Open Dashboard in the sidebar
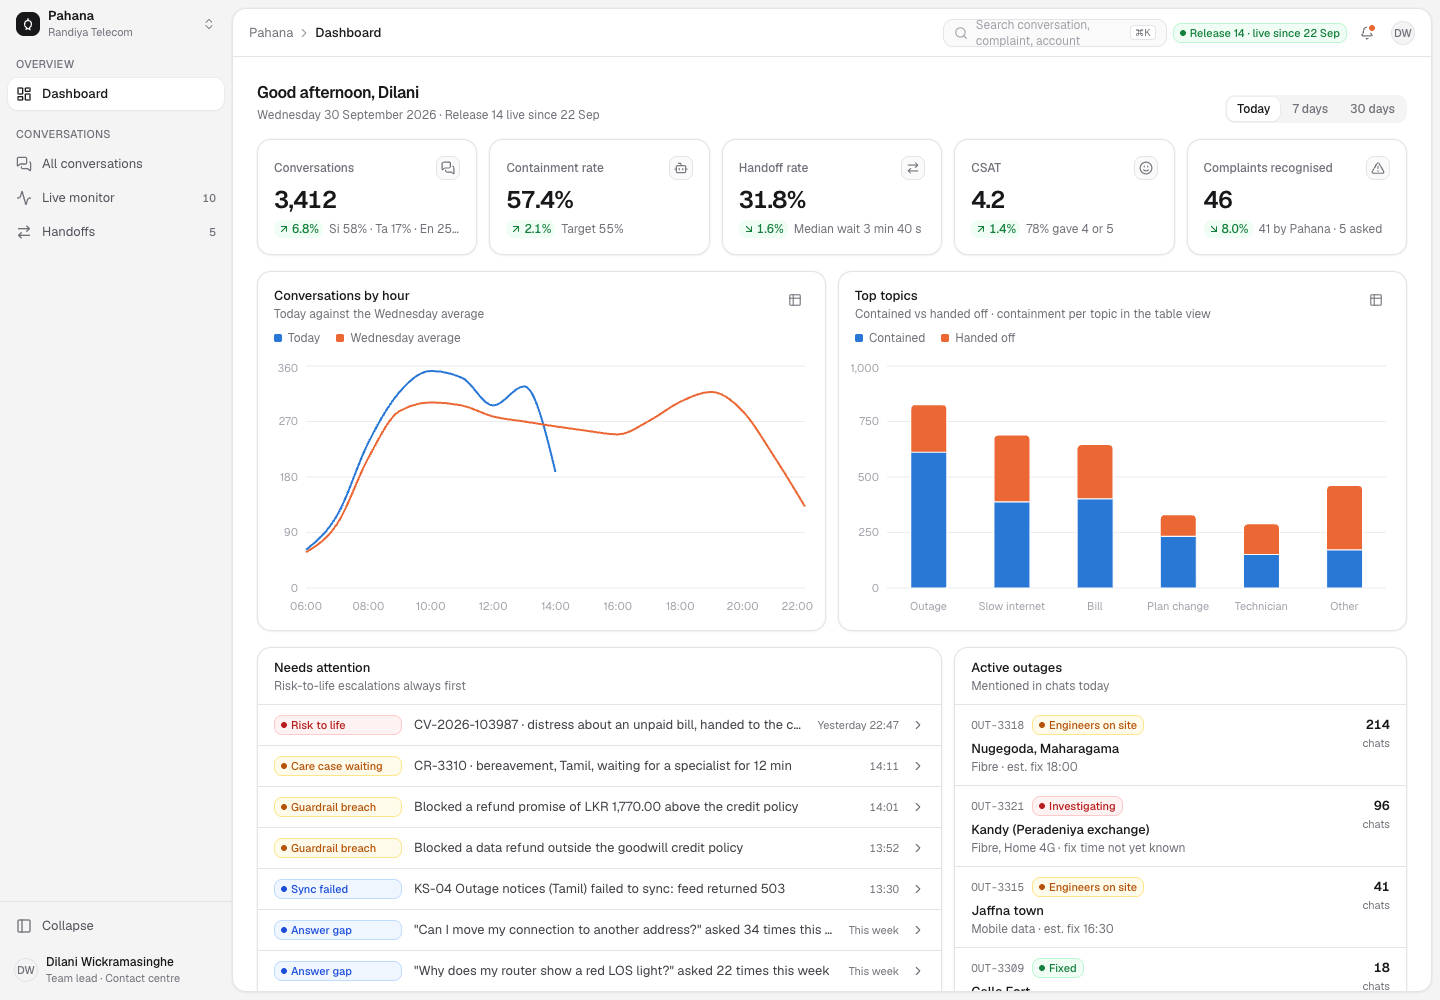This screenshot has height=1000, width=1440. click(x=116, y=94)
